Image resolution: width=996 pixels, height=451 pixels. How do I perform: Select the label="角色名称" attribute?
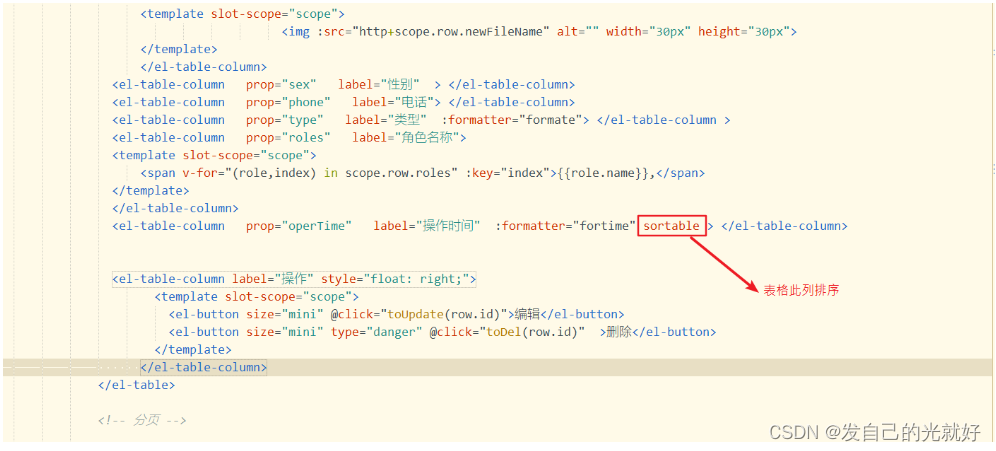click(x=407, y=138)
